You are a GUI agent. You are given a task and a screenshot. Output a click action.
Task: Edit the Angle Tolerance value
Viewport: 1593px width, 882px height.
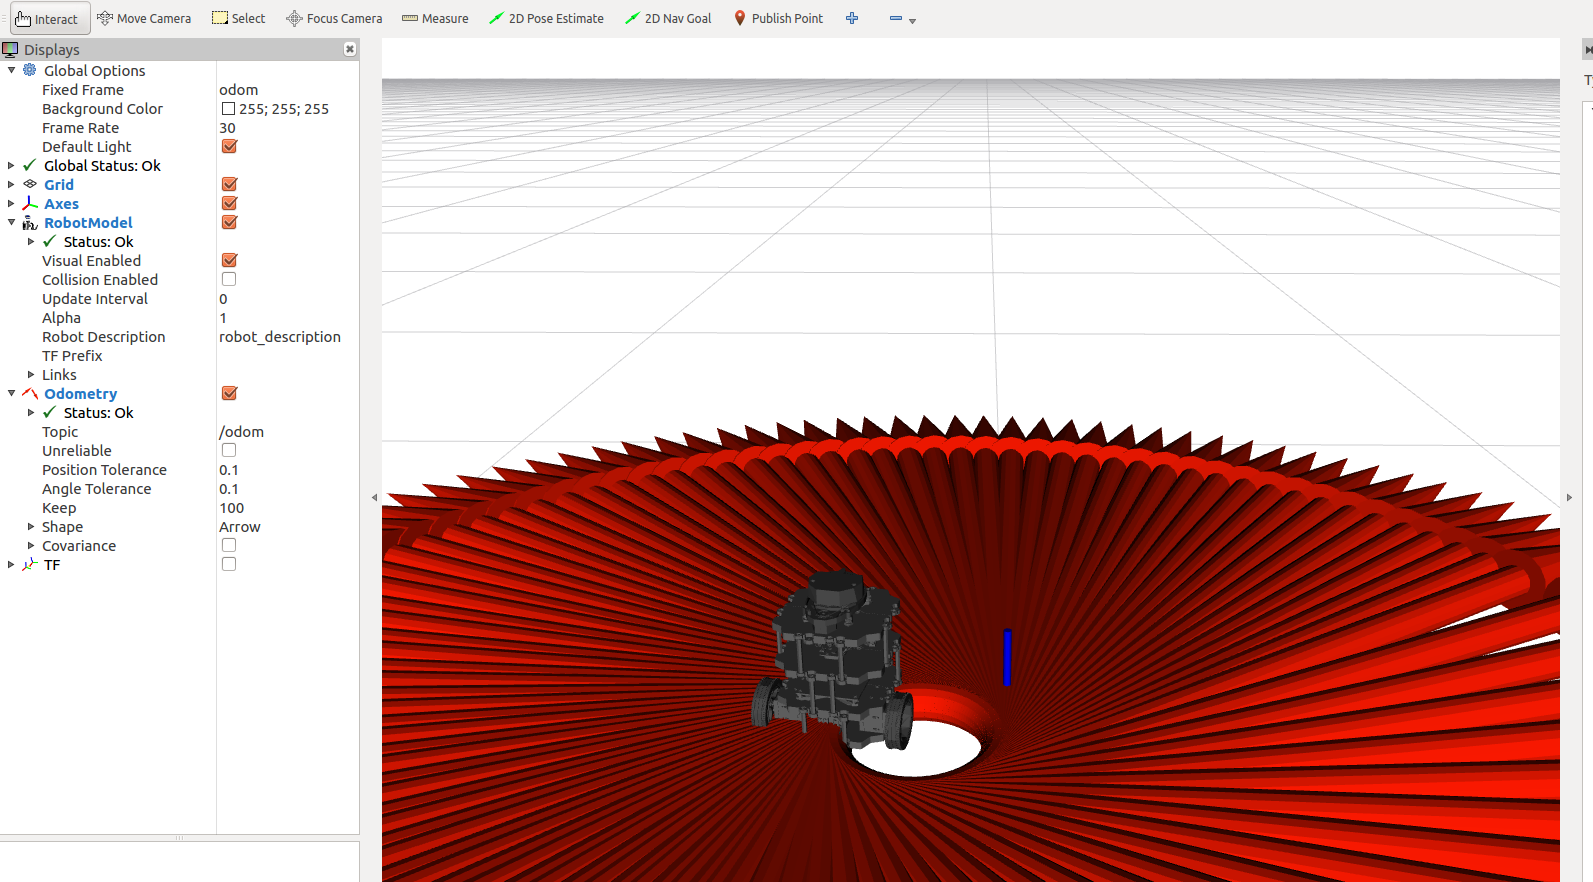pyautogui.click(x=287, y=488)
